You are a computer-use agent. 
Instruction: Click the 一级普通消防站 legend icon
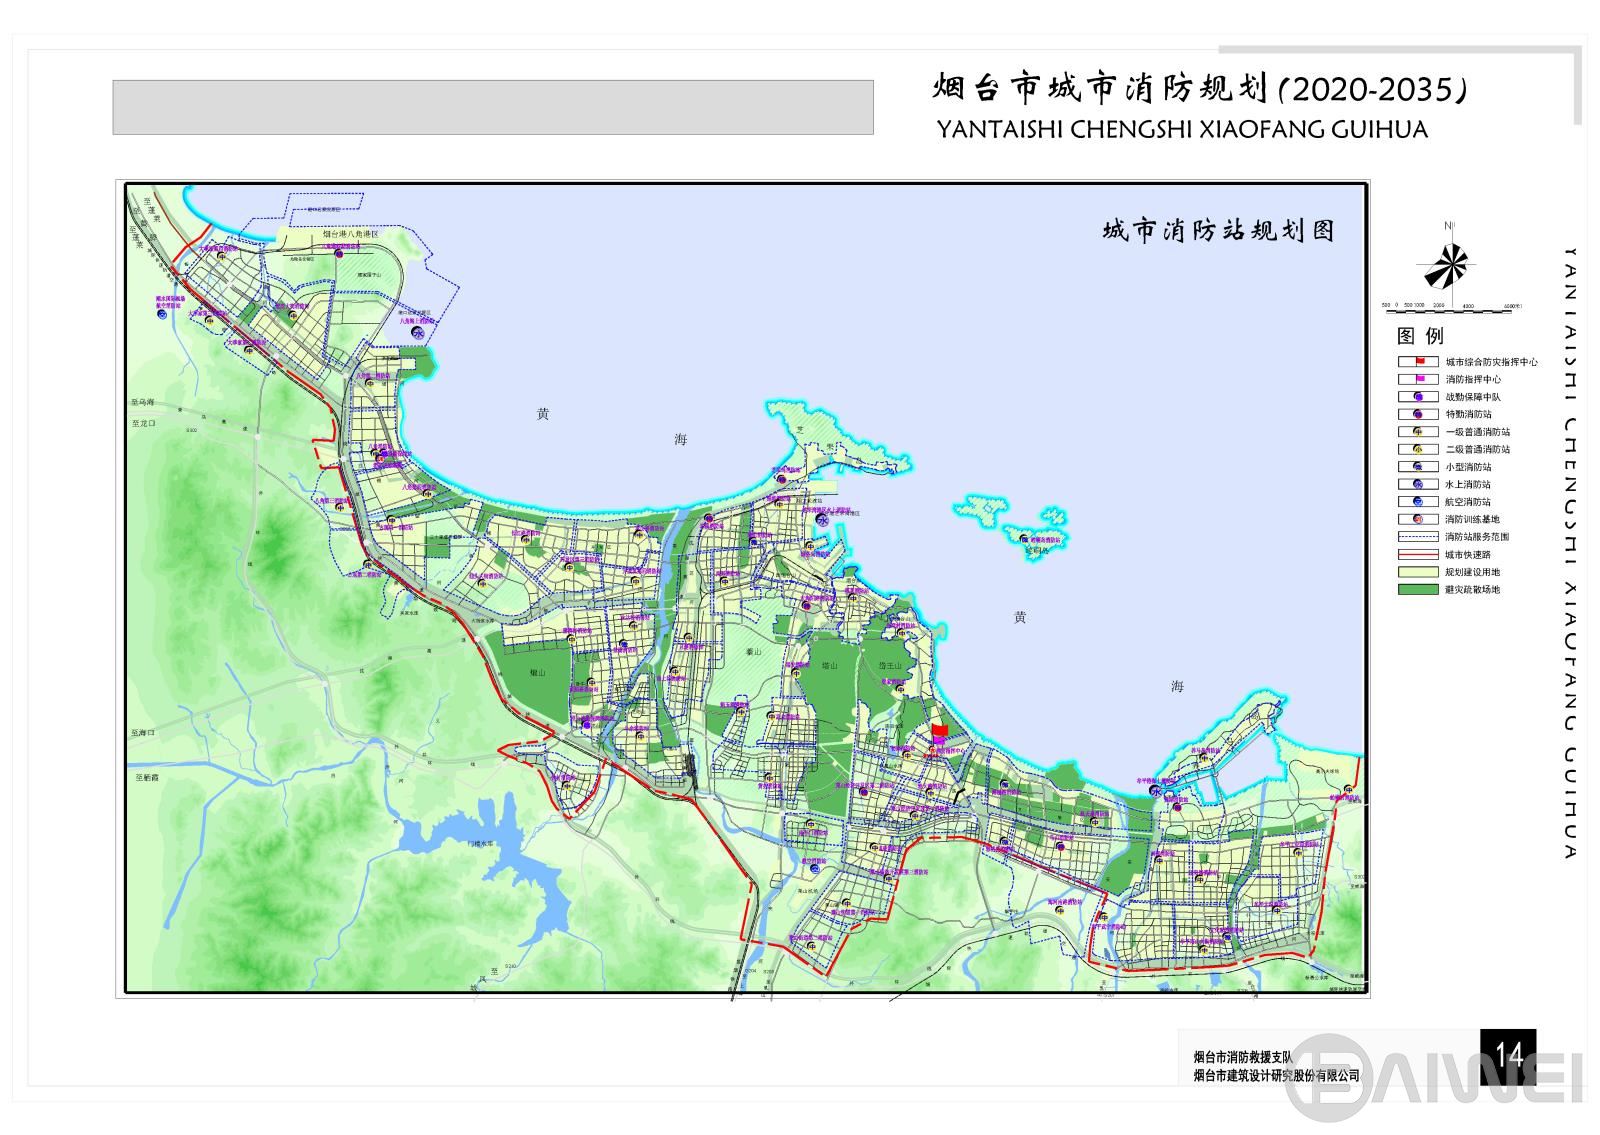click(x=1418, y=432)
